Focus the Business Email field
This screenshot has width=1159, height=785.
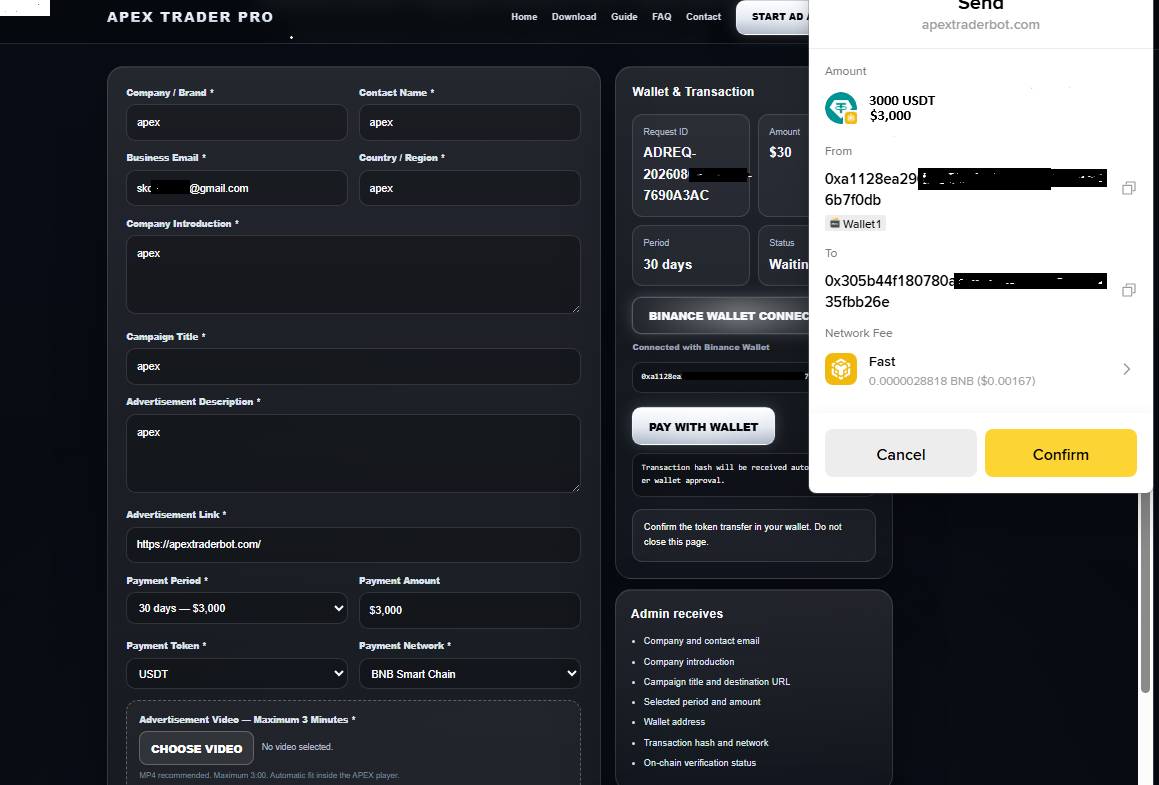point(237,188)
